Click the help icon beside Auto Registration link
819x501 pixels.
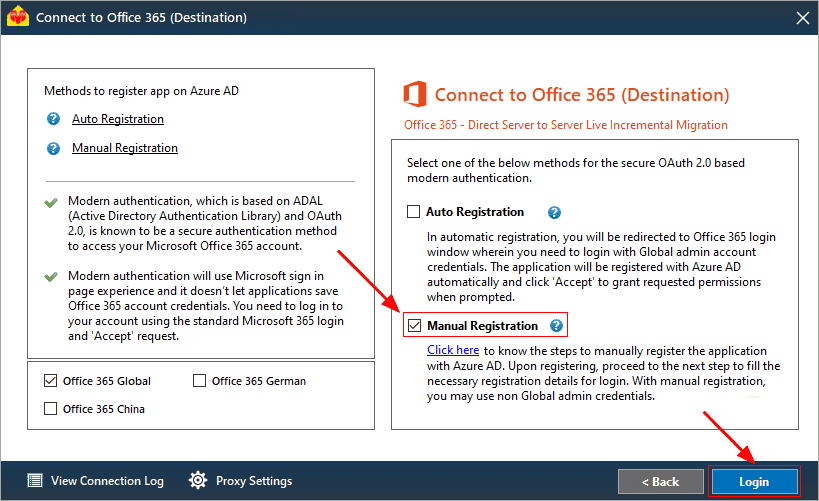pos(53,119)
